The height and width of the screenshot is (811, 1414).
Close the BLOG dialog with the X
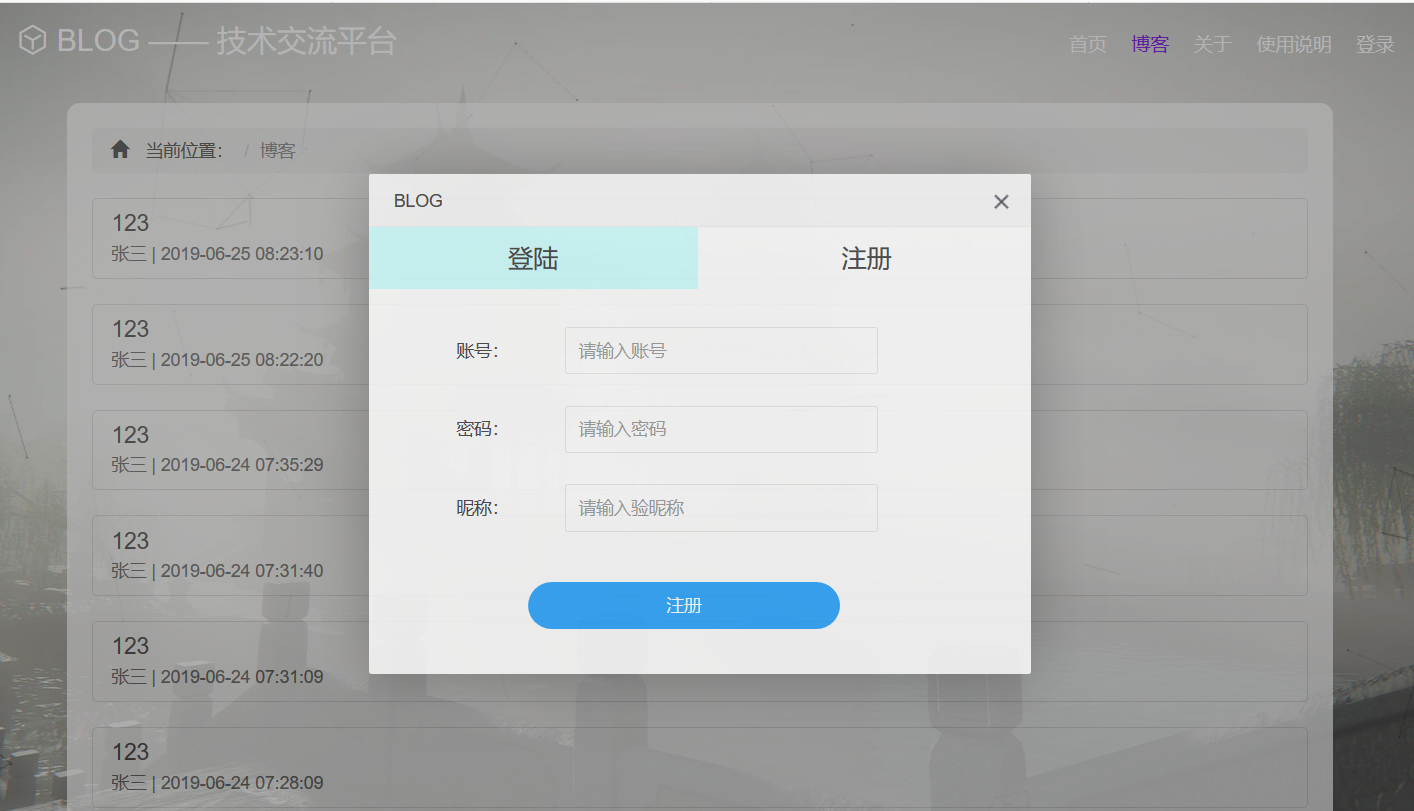1001,202
